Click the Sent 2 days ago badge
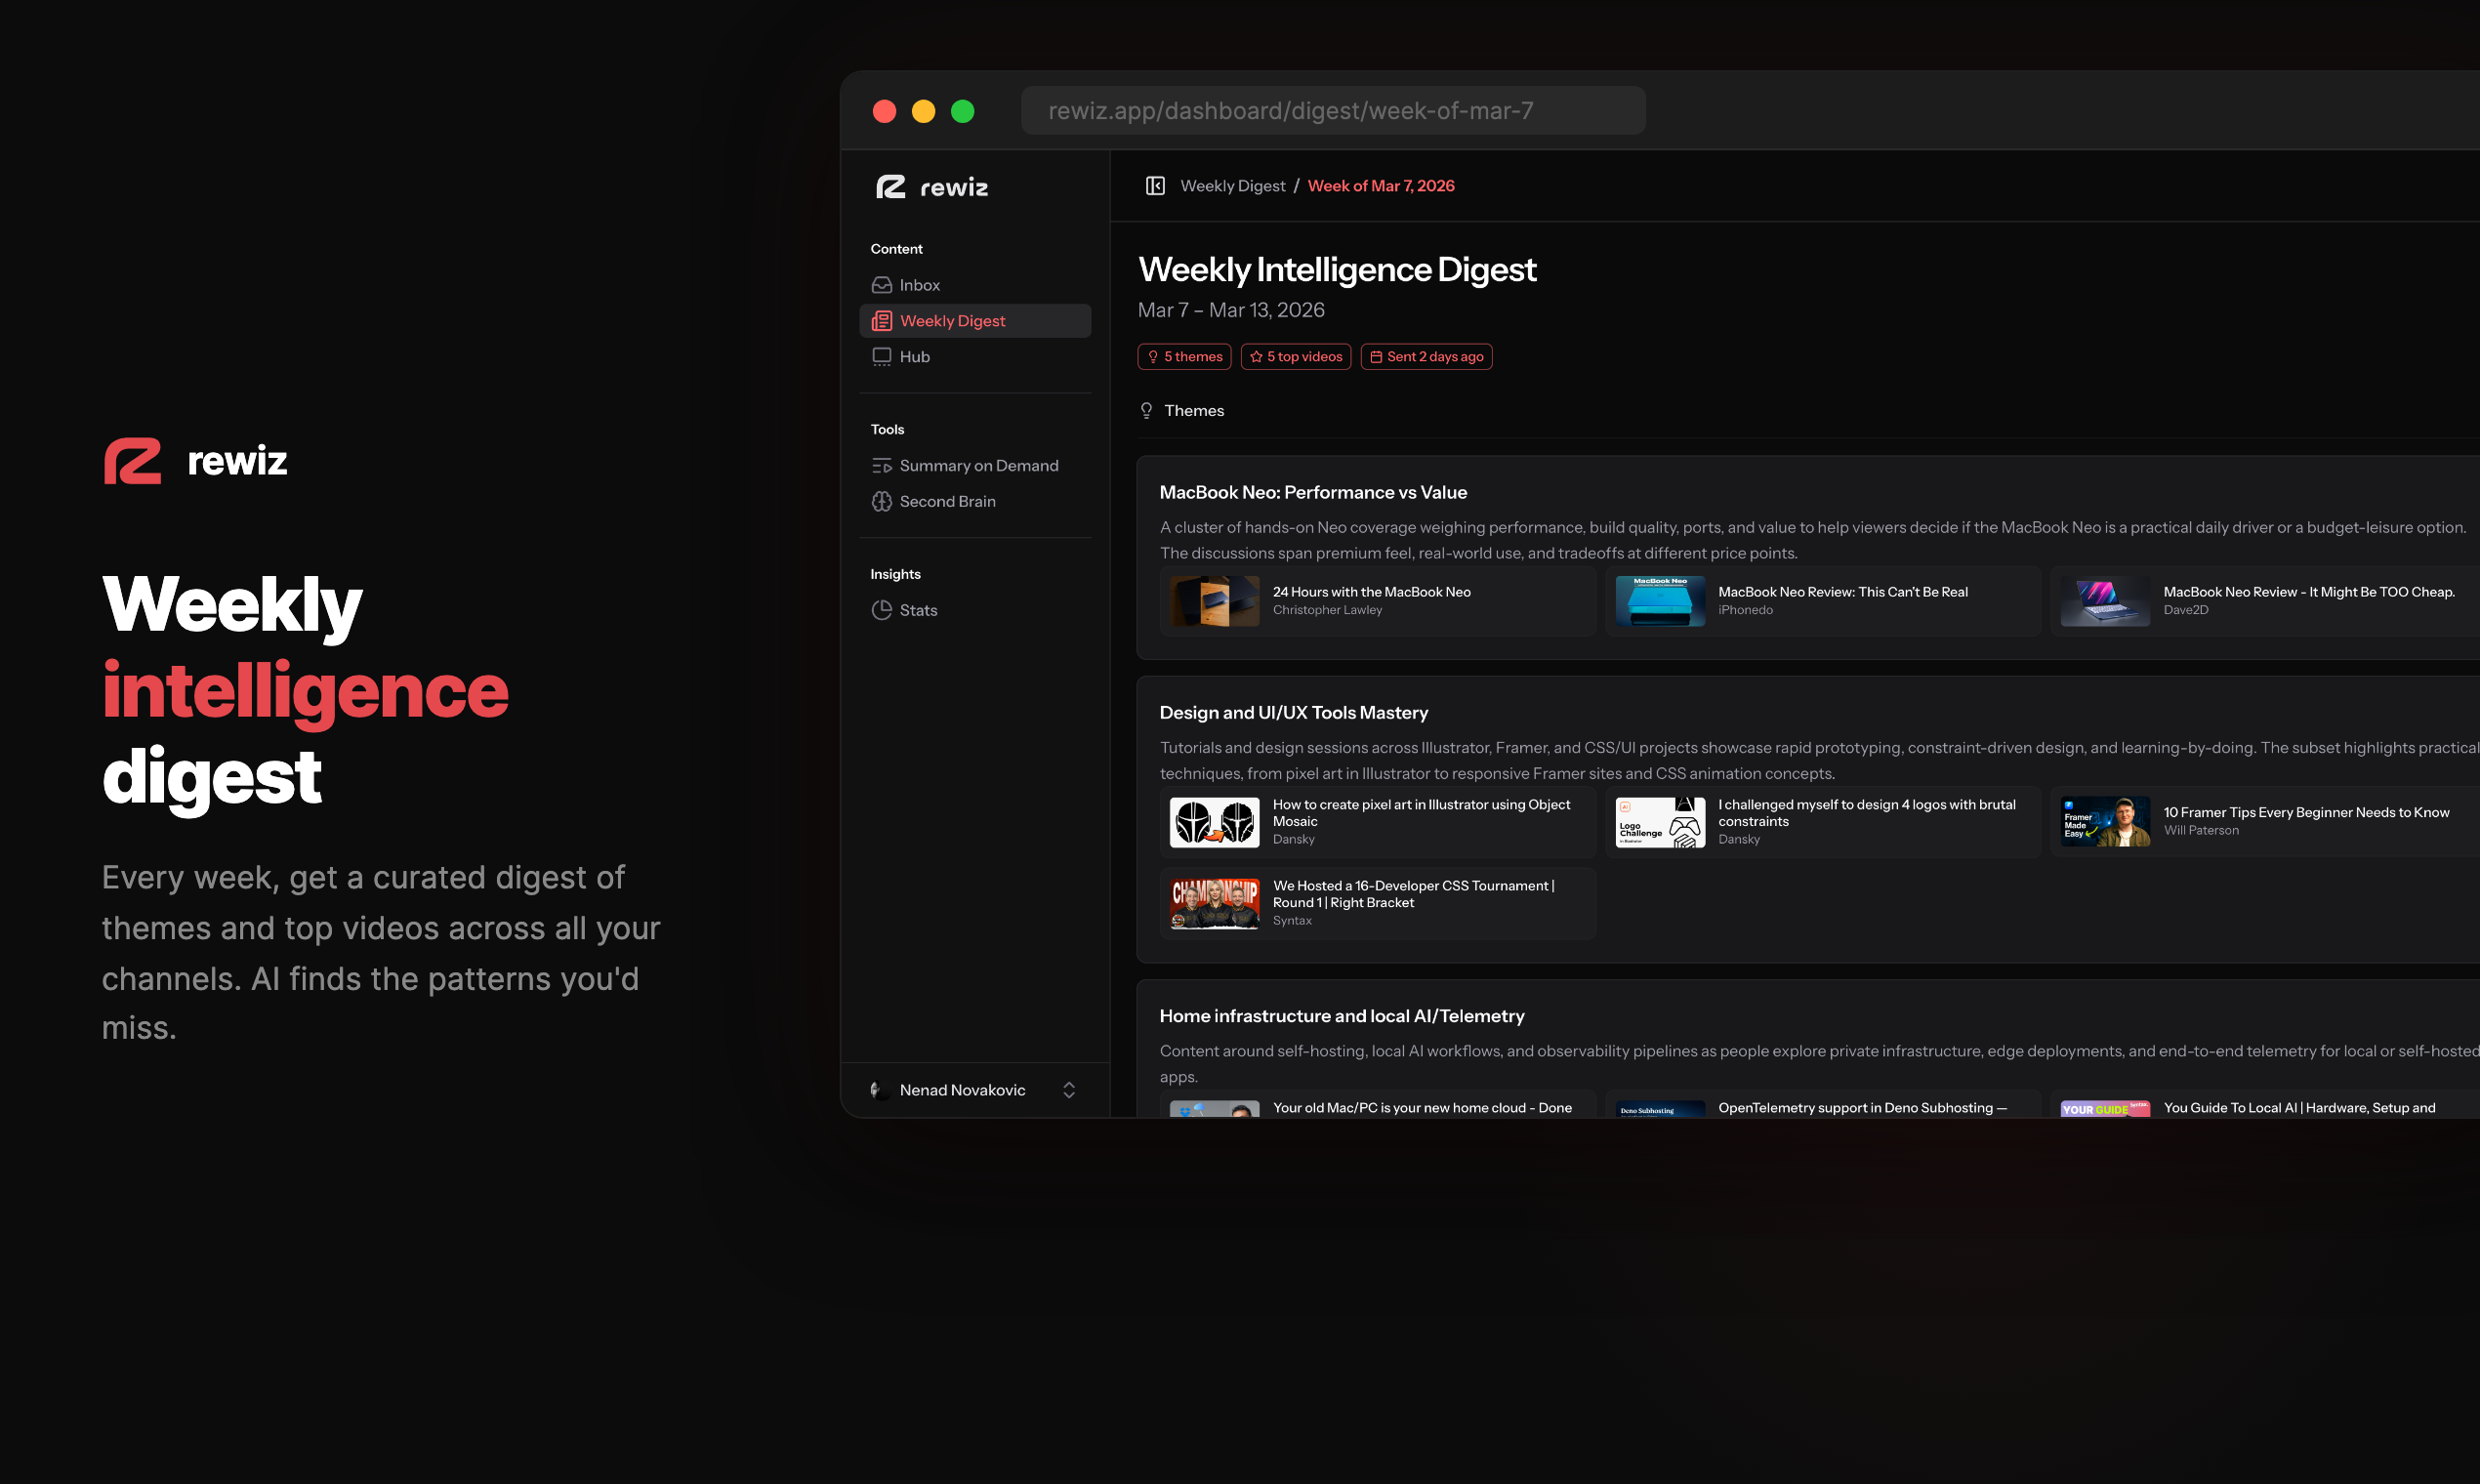 [x=1426, y=357]
